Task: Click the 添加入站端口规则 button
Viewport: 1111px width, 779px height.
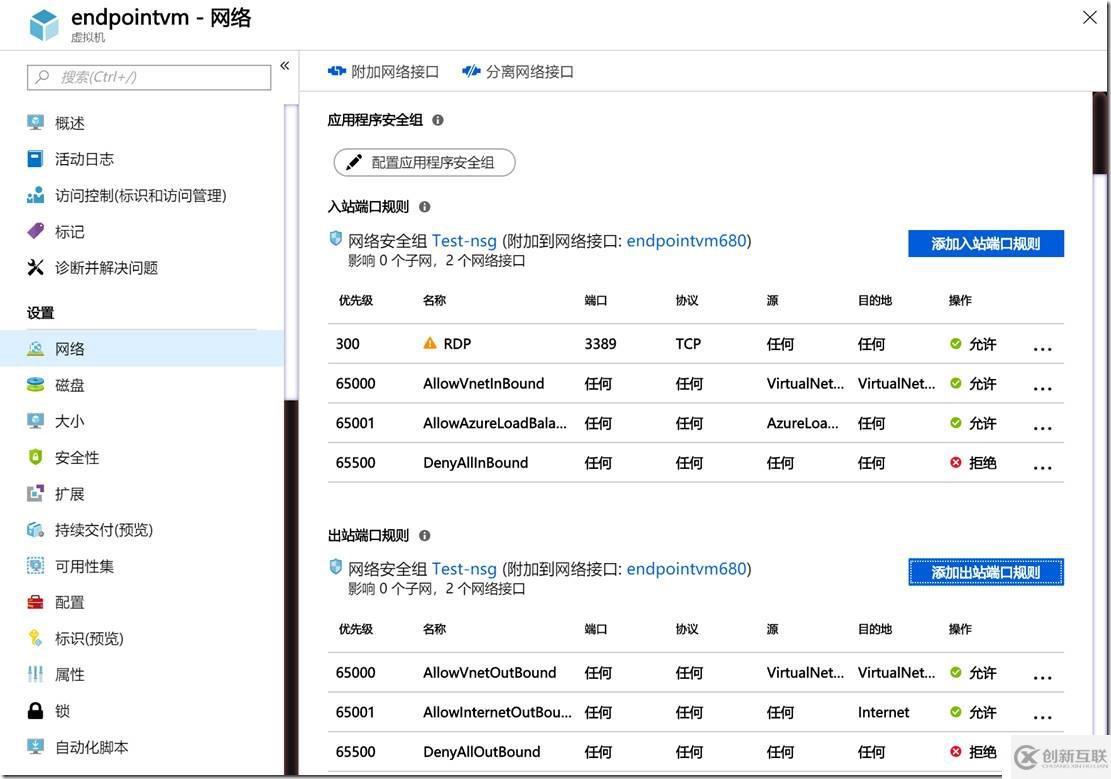Action: [986, 243]
